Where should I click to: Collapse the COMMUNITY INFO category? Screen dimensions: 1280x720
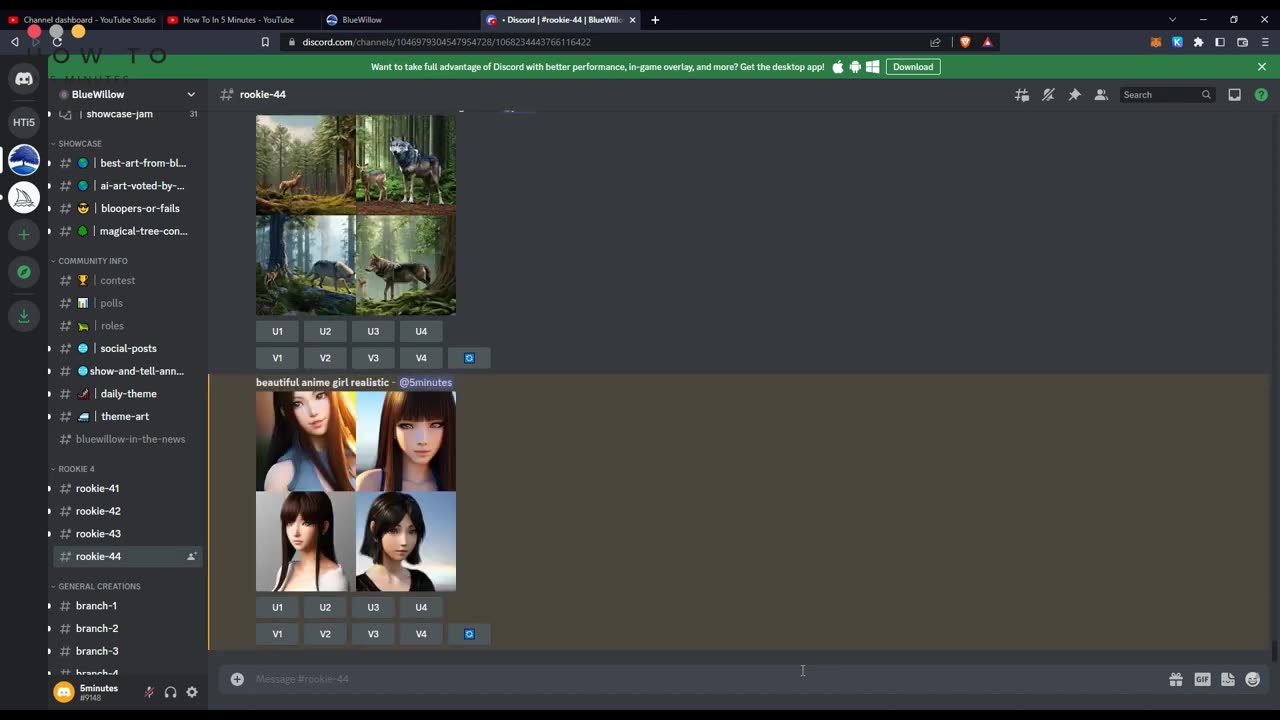(89, 261)
